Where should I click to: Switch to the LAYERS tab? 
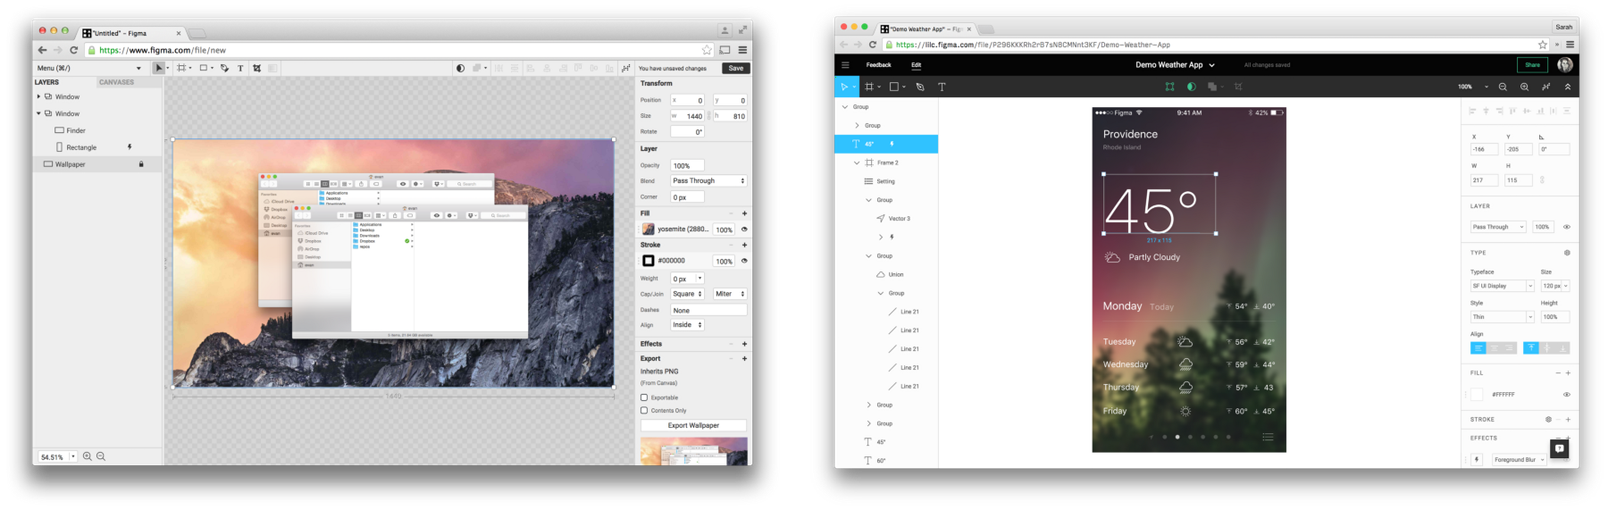click(47, 82)
